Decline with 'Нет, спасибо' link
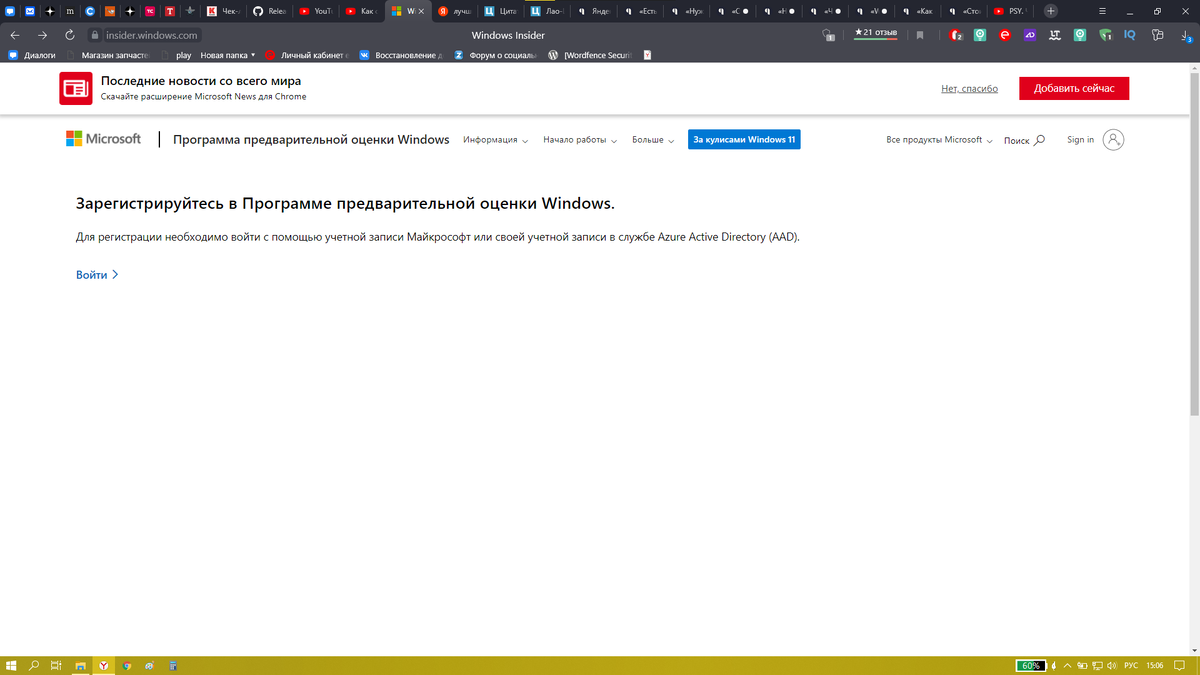Viewport: 1200px width, 675px height. coord(969,89)
